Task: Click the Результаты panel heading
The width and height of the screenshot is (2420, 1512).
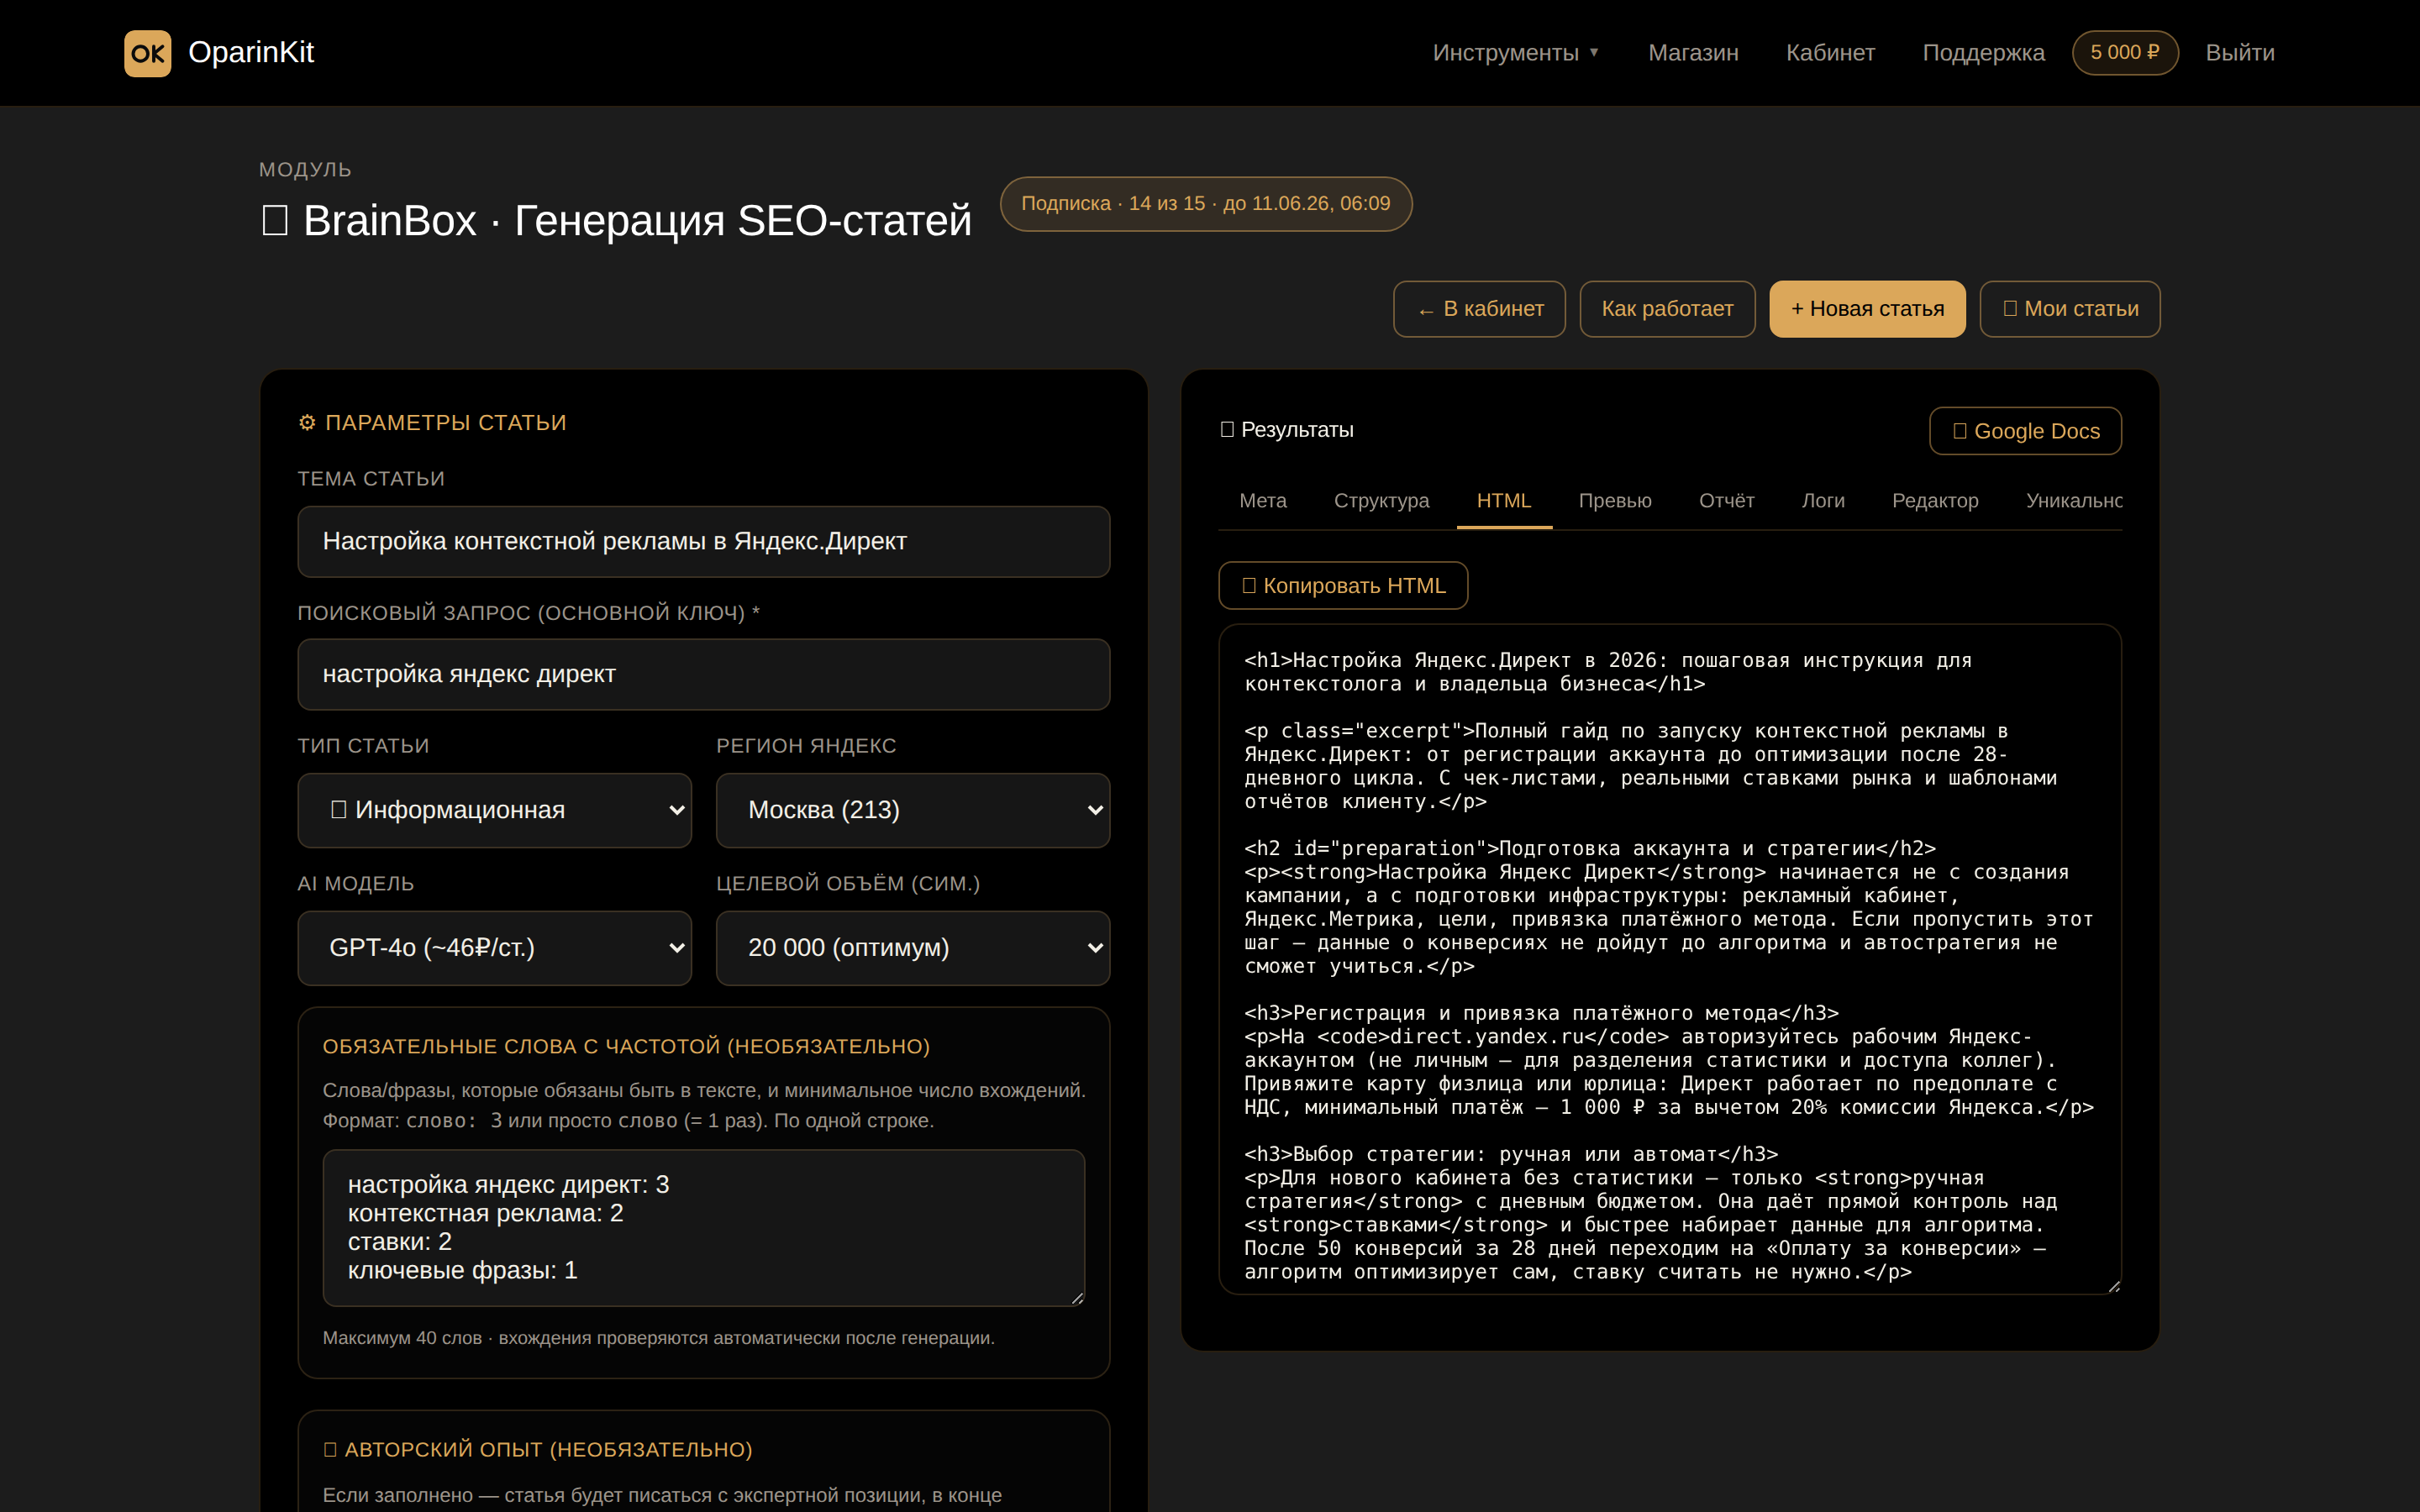Action: pyautogui.click(x=1287, y=430)
